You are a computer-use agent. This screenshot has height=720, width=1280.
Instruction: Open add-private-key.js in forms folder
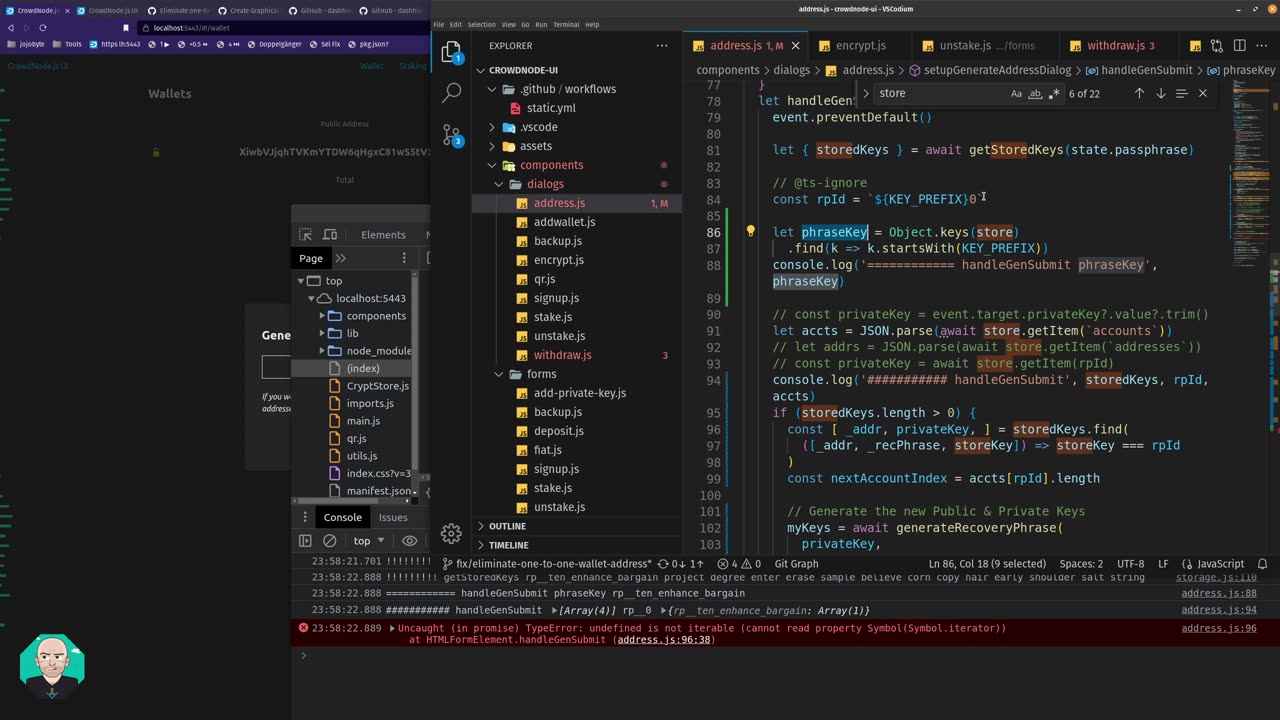pos(579,393)
